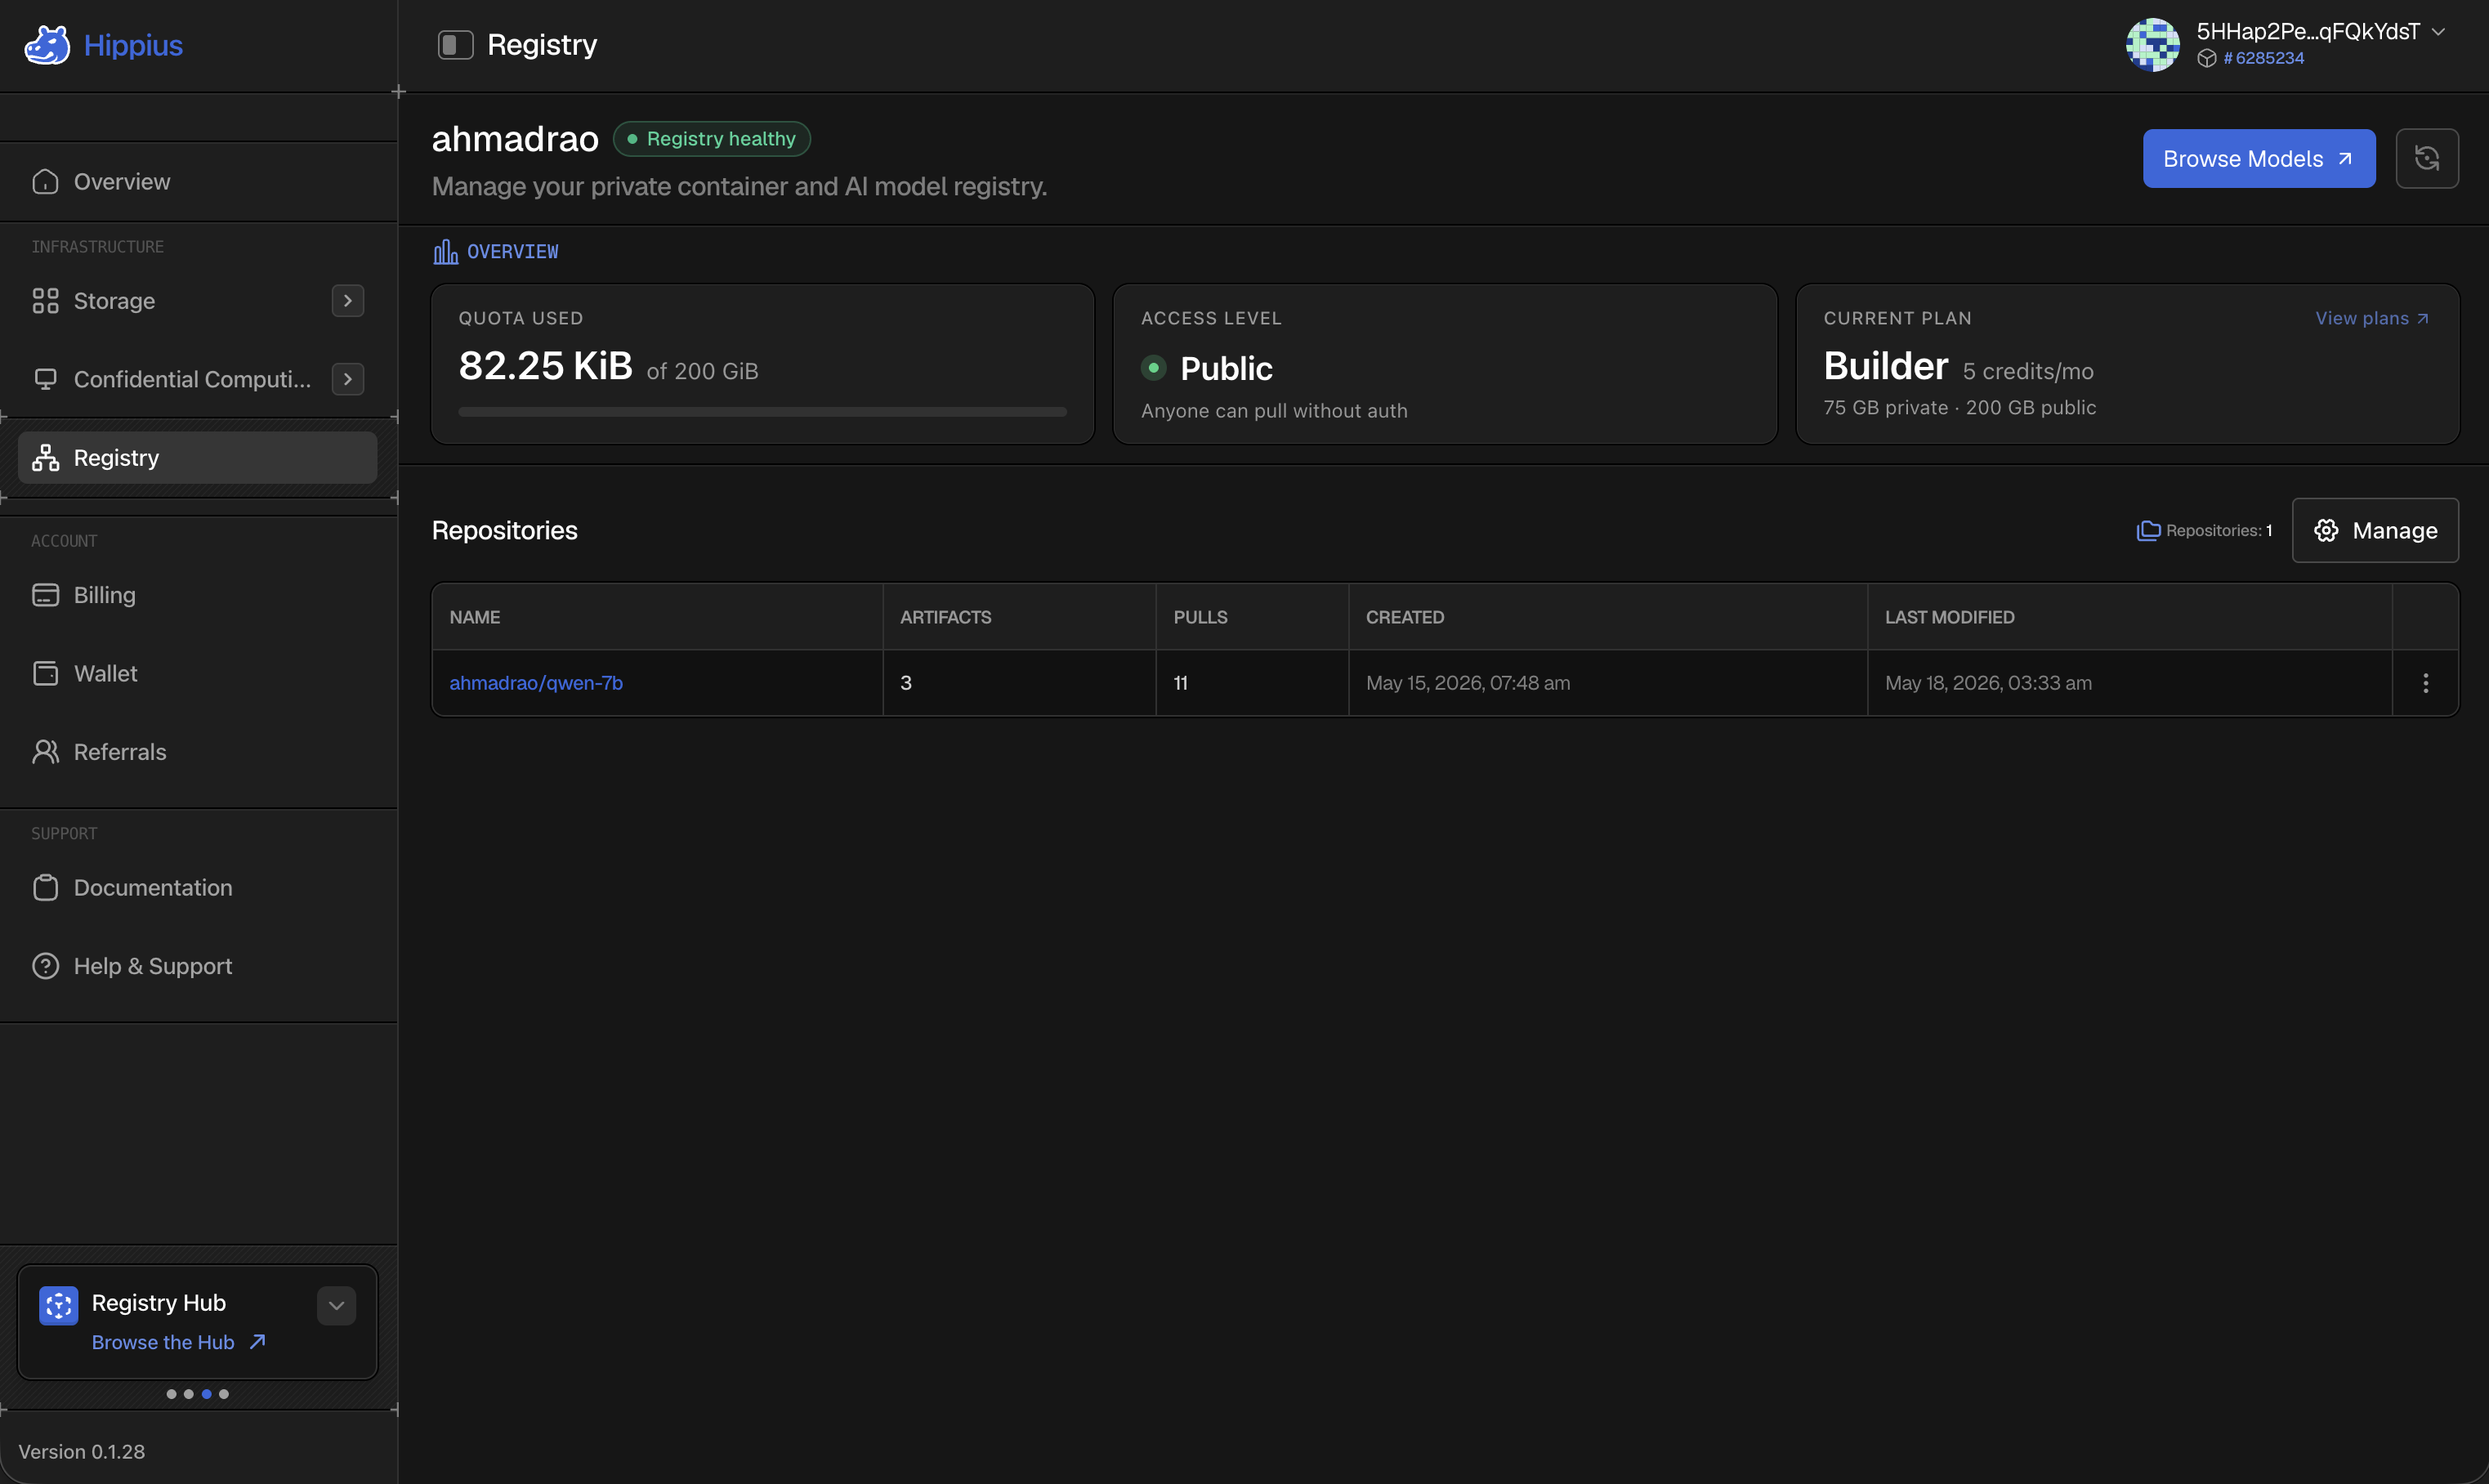Click the Storage grid icon

(45, 301)
